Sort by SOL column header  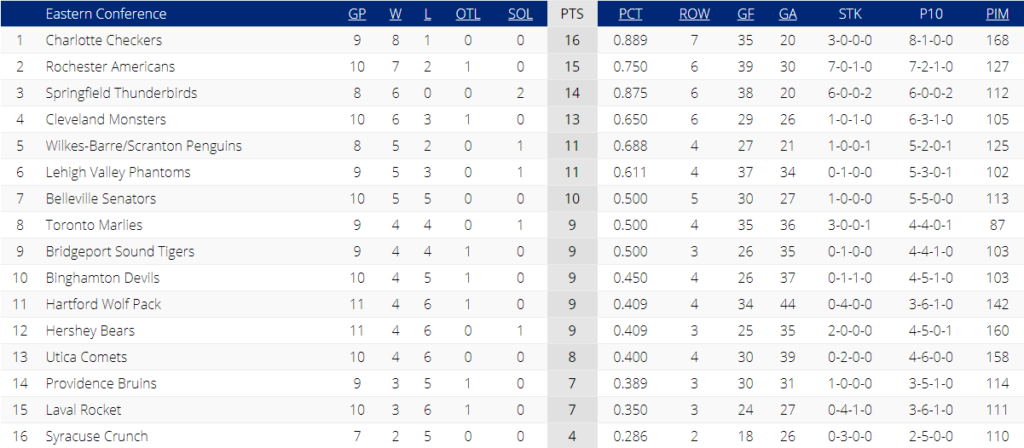[520, 14]
